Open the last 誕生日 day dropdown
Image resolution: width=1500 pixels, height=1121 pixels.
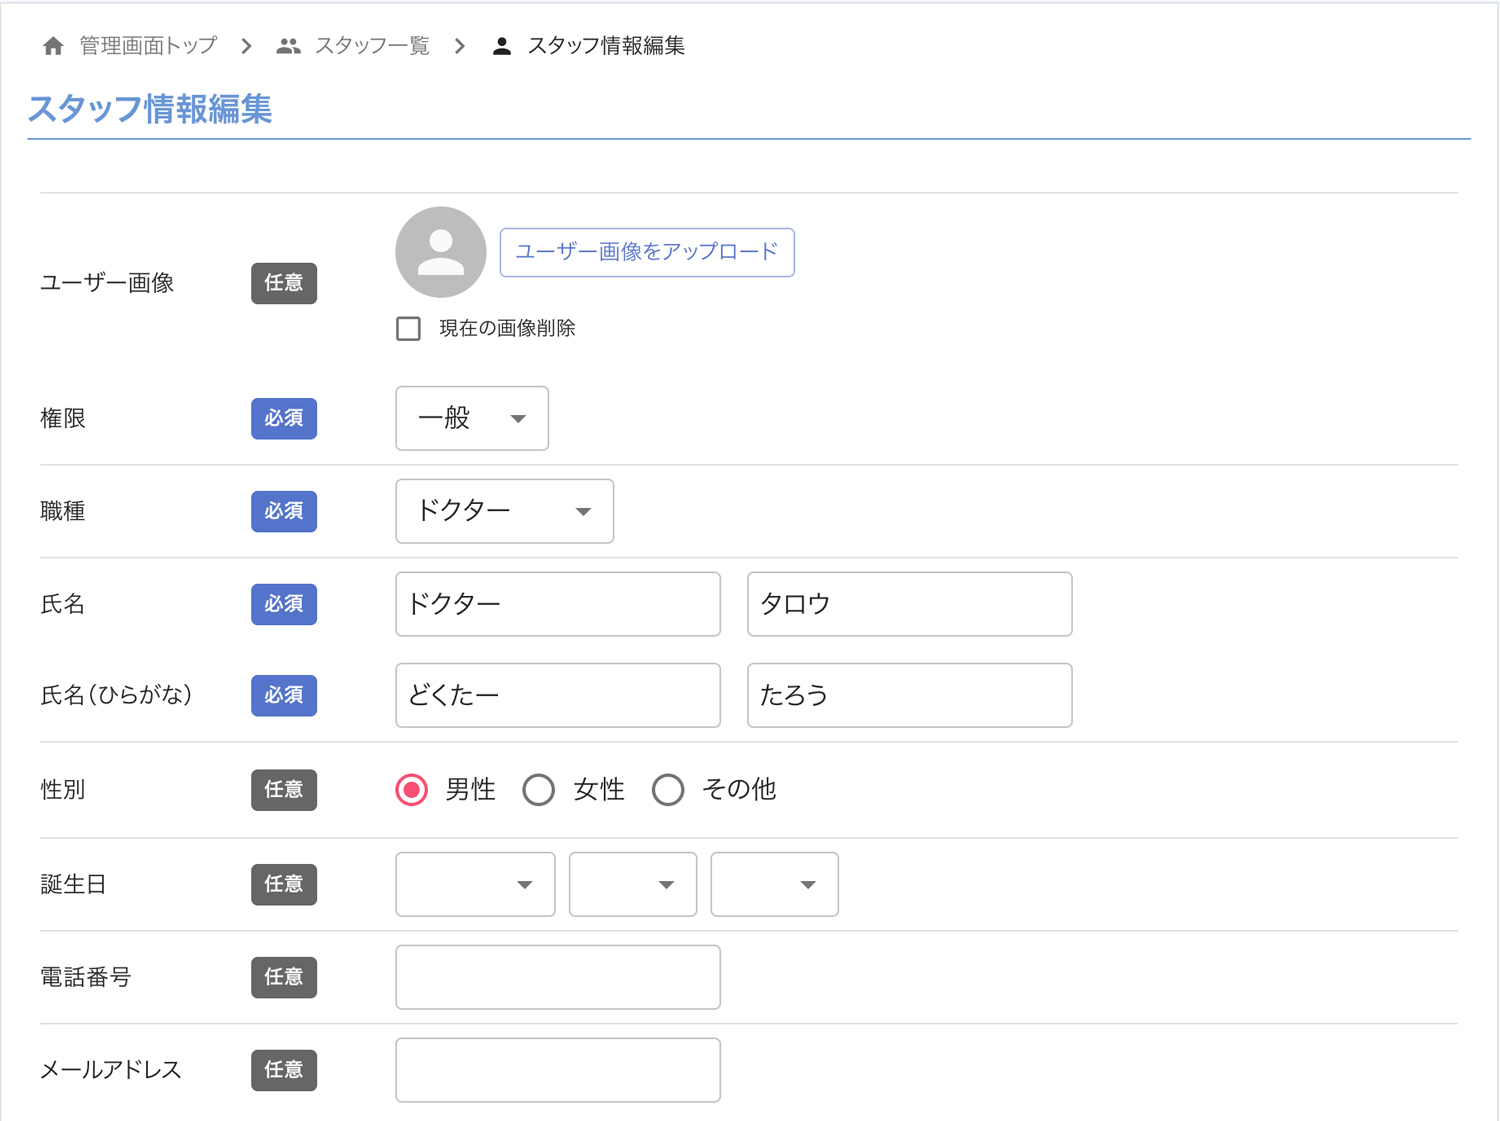point(774,884)
